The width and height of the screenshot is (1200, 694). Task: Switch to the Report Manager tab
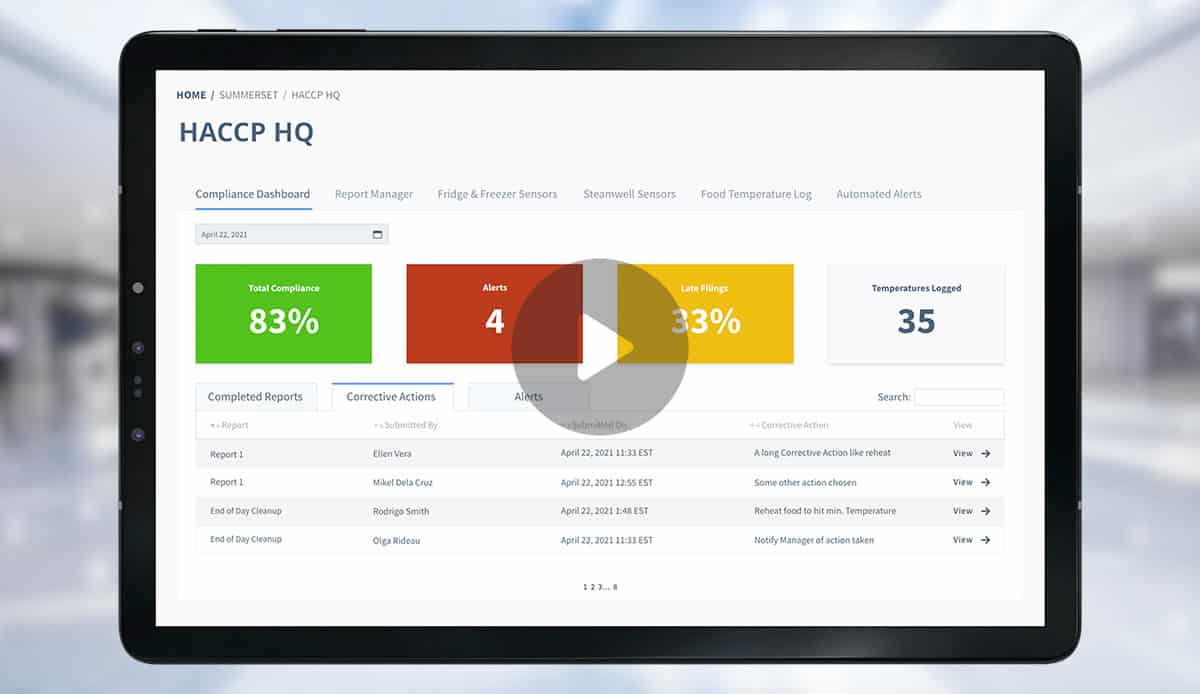pyautogui.click(x=374, y=193)
